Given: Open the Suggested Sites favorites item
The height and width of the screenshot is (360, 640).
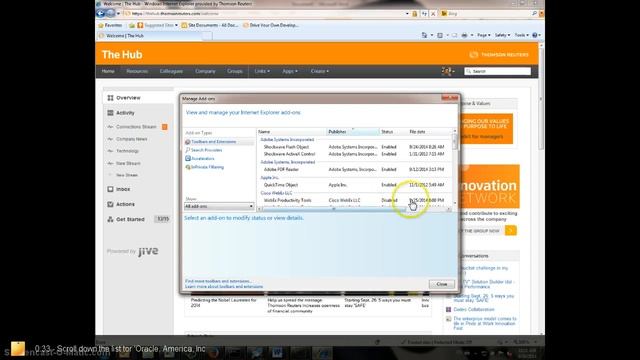Looking at the screenshot, I should coord(158,25).
